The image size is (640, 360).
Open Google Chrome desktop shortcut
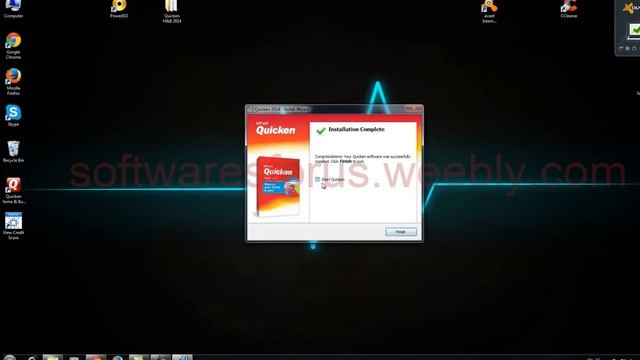(x=13, y=46)
